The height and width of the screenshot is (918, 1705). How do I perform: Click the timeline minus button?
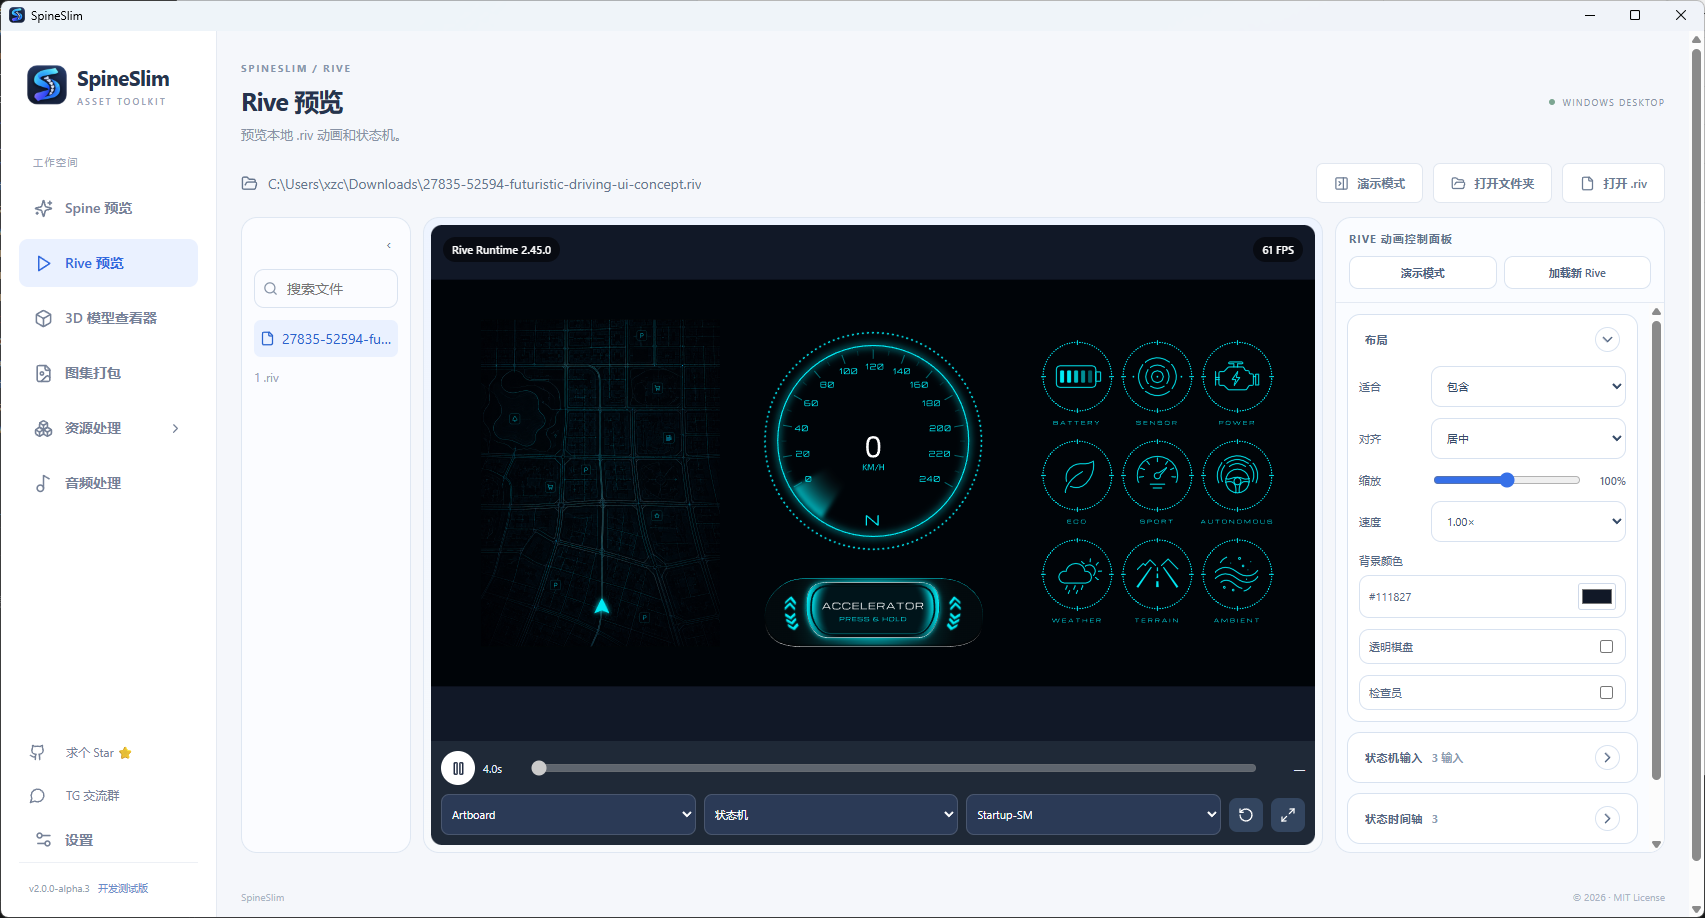1299,770
